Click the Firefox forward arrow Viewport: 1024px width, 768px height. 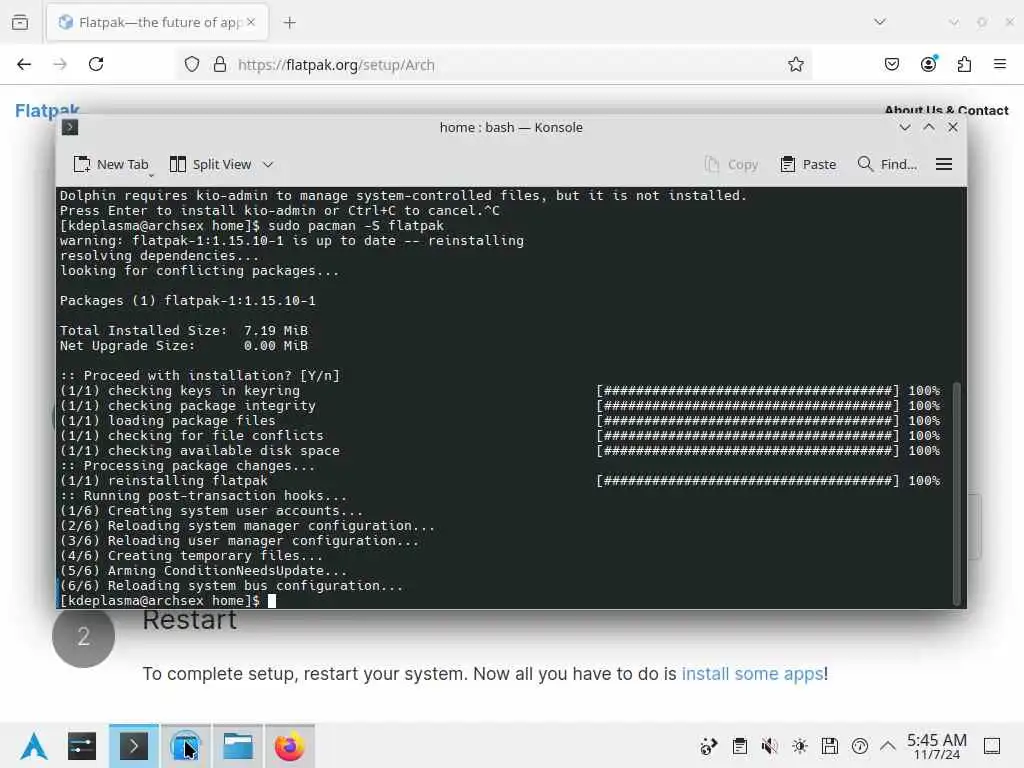pos(60,64)
